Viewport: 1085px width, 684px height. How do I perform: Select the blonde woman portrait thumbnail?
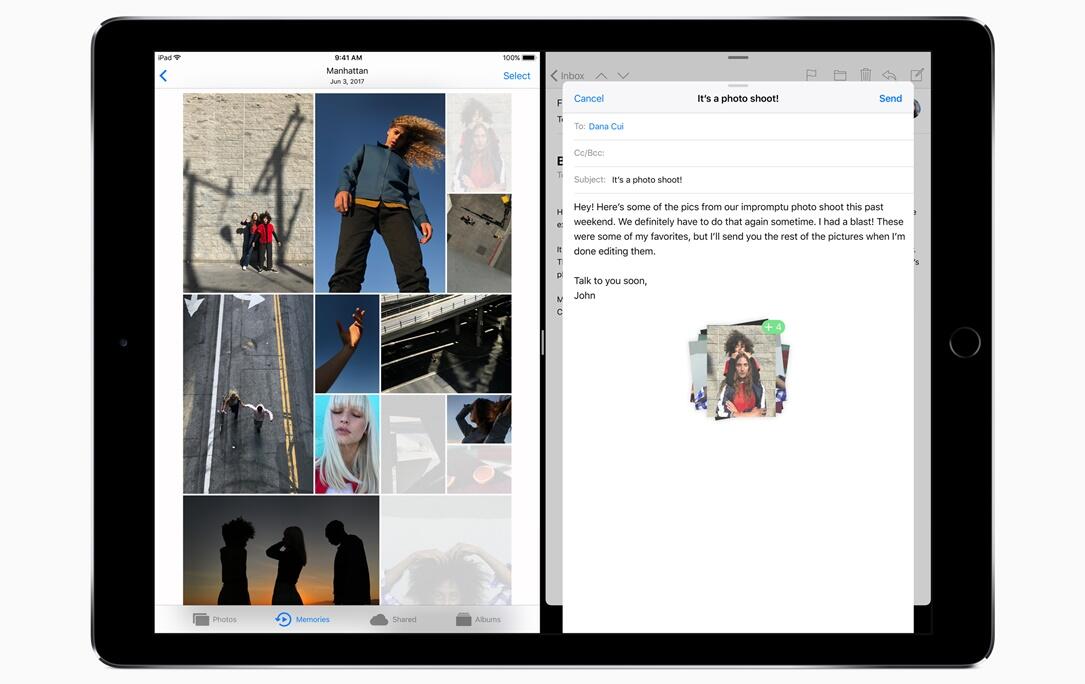(347, 444)
